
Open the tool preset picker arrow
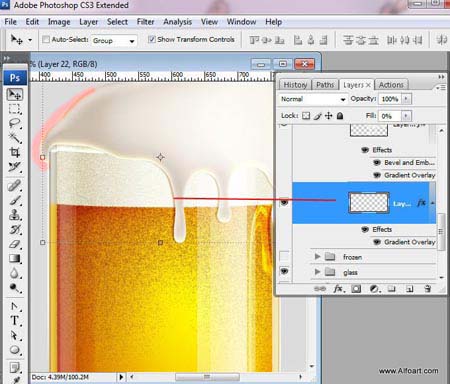pyautogui.click(x=30, y=40)
